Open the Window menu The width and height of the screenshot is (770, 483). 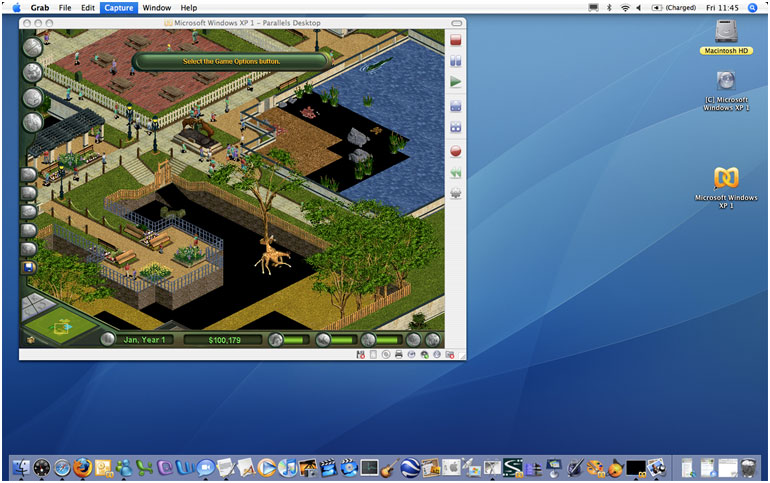(156, 7)
